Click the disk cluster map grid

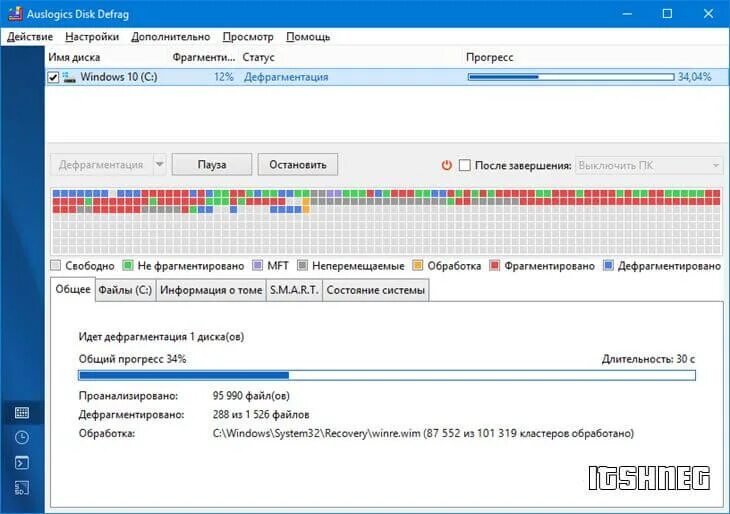pos(386,221)
